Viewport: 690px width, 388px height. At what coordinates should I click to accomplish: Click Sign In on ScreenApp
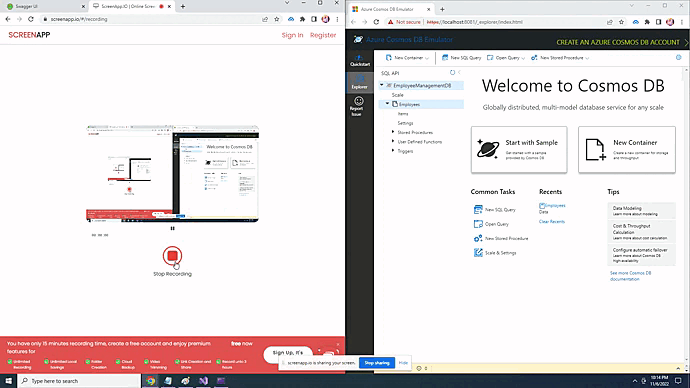point(292,35)
